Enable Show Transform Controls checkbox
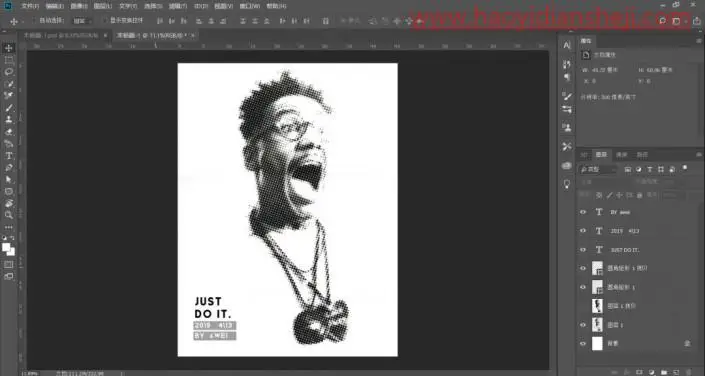 click(x=105, y=21)
